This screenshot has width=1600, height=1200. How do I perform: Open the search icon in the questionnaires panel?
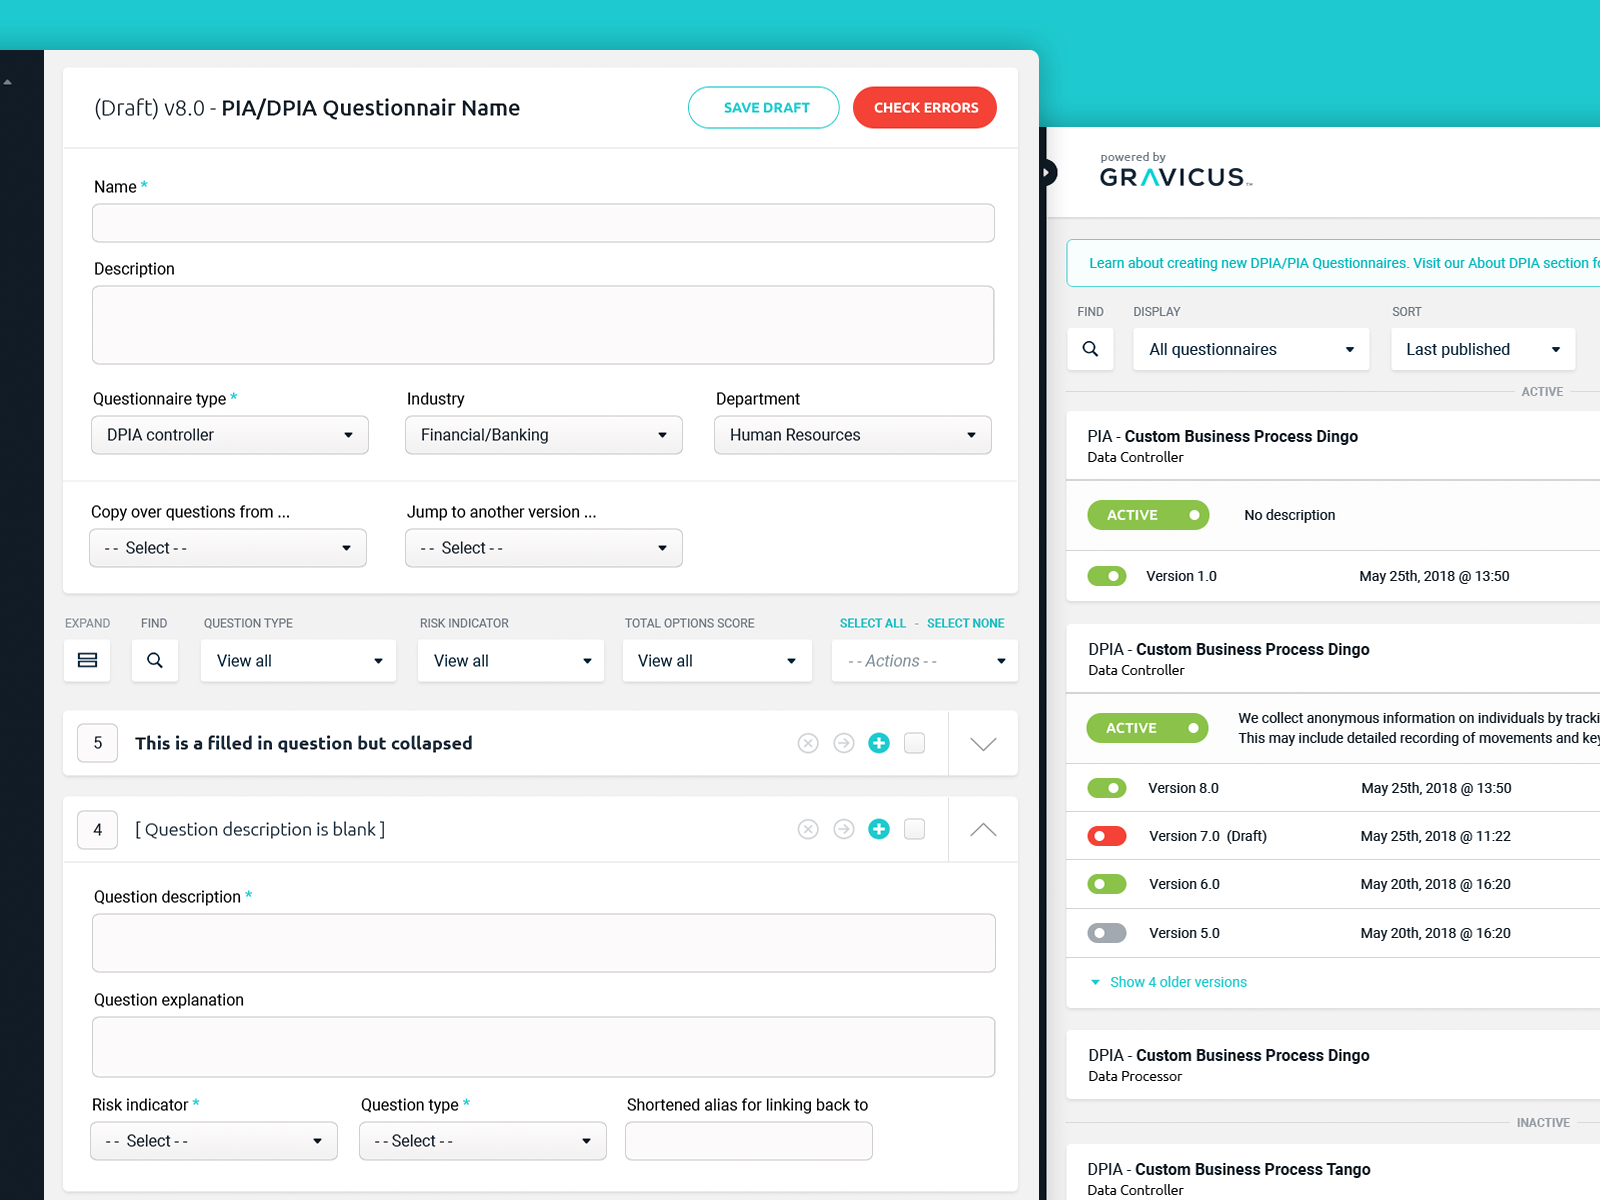point(1090,349)
